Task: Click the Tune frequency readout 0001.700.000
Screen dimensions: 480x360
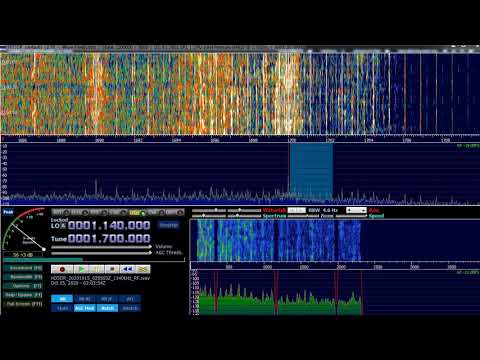Action: tap(109, 239)
